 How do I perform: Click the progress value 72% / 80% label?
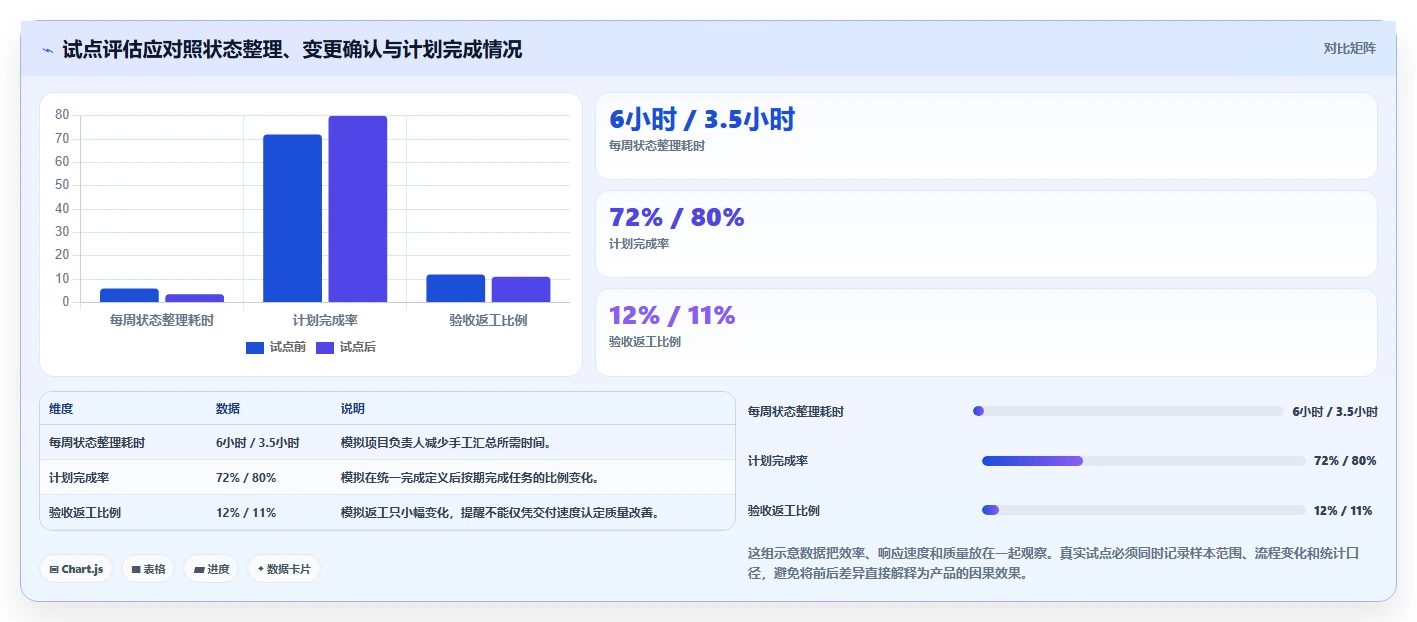[x=1345, y=461]
